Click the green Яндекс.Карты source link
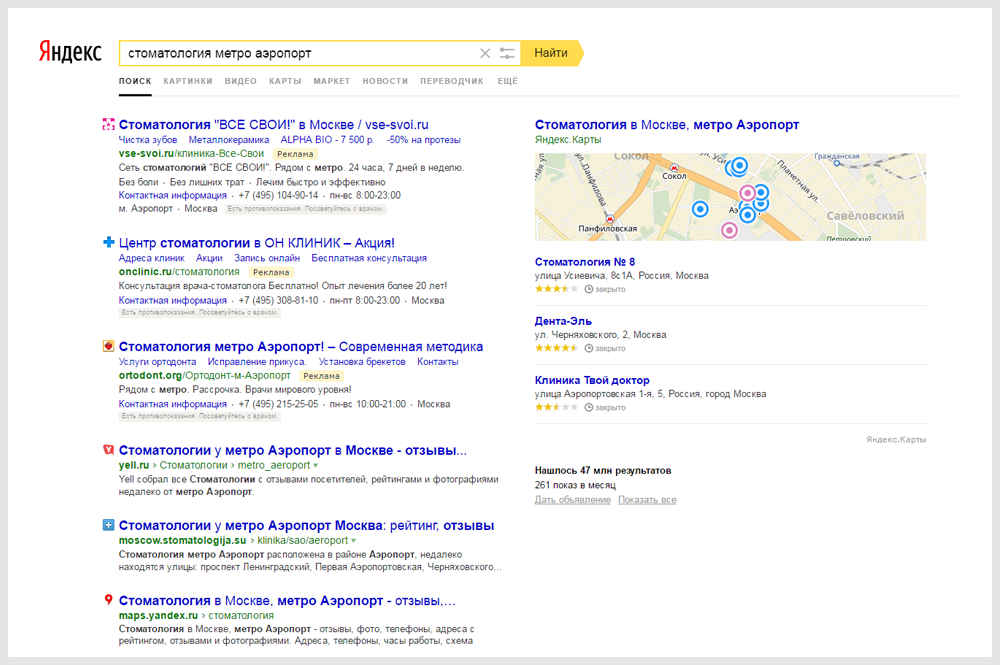 568,140
